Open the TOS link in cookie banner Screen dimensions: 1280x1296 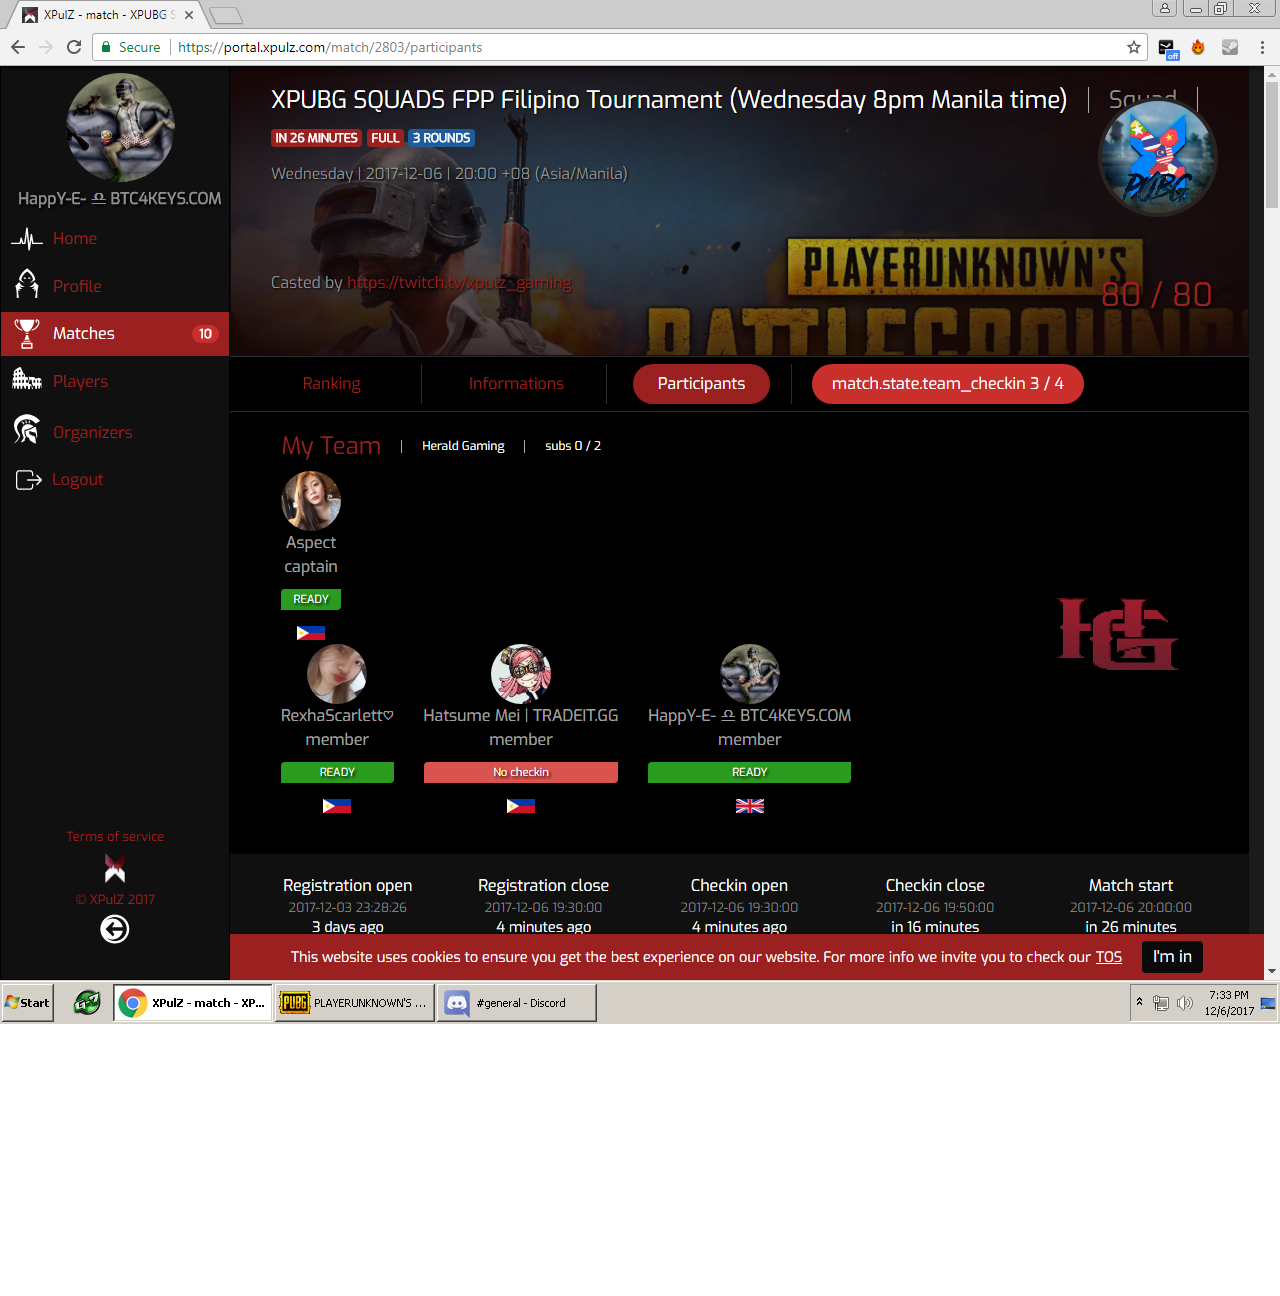pyautogui.click(x=1108, y=957)
